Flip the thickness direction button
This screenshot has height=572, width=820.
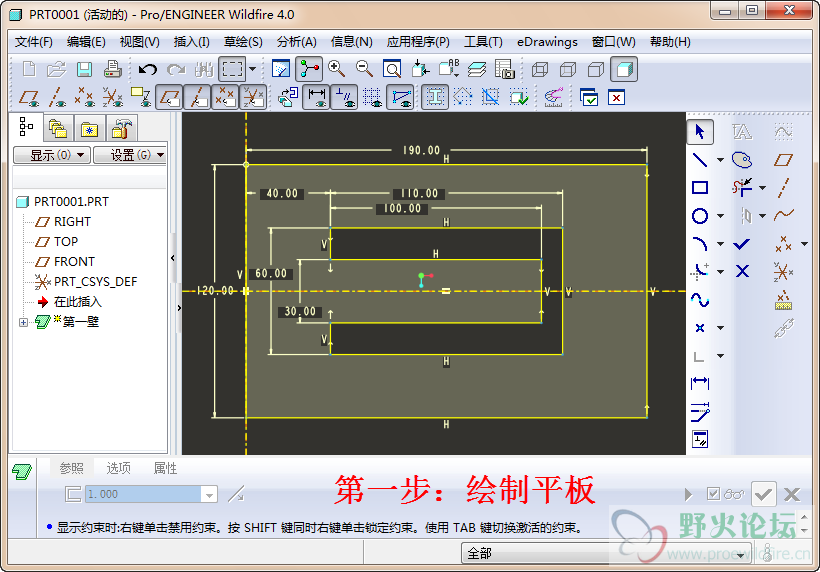[x=236, y=494]
